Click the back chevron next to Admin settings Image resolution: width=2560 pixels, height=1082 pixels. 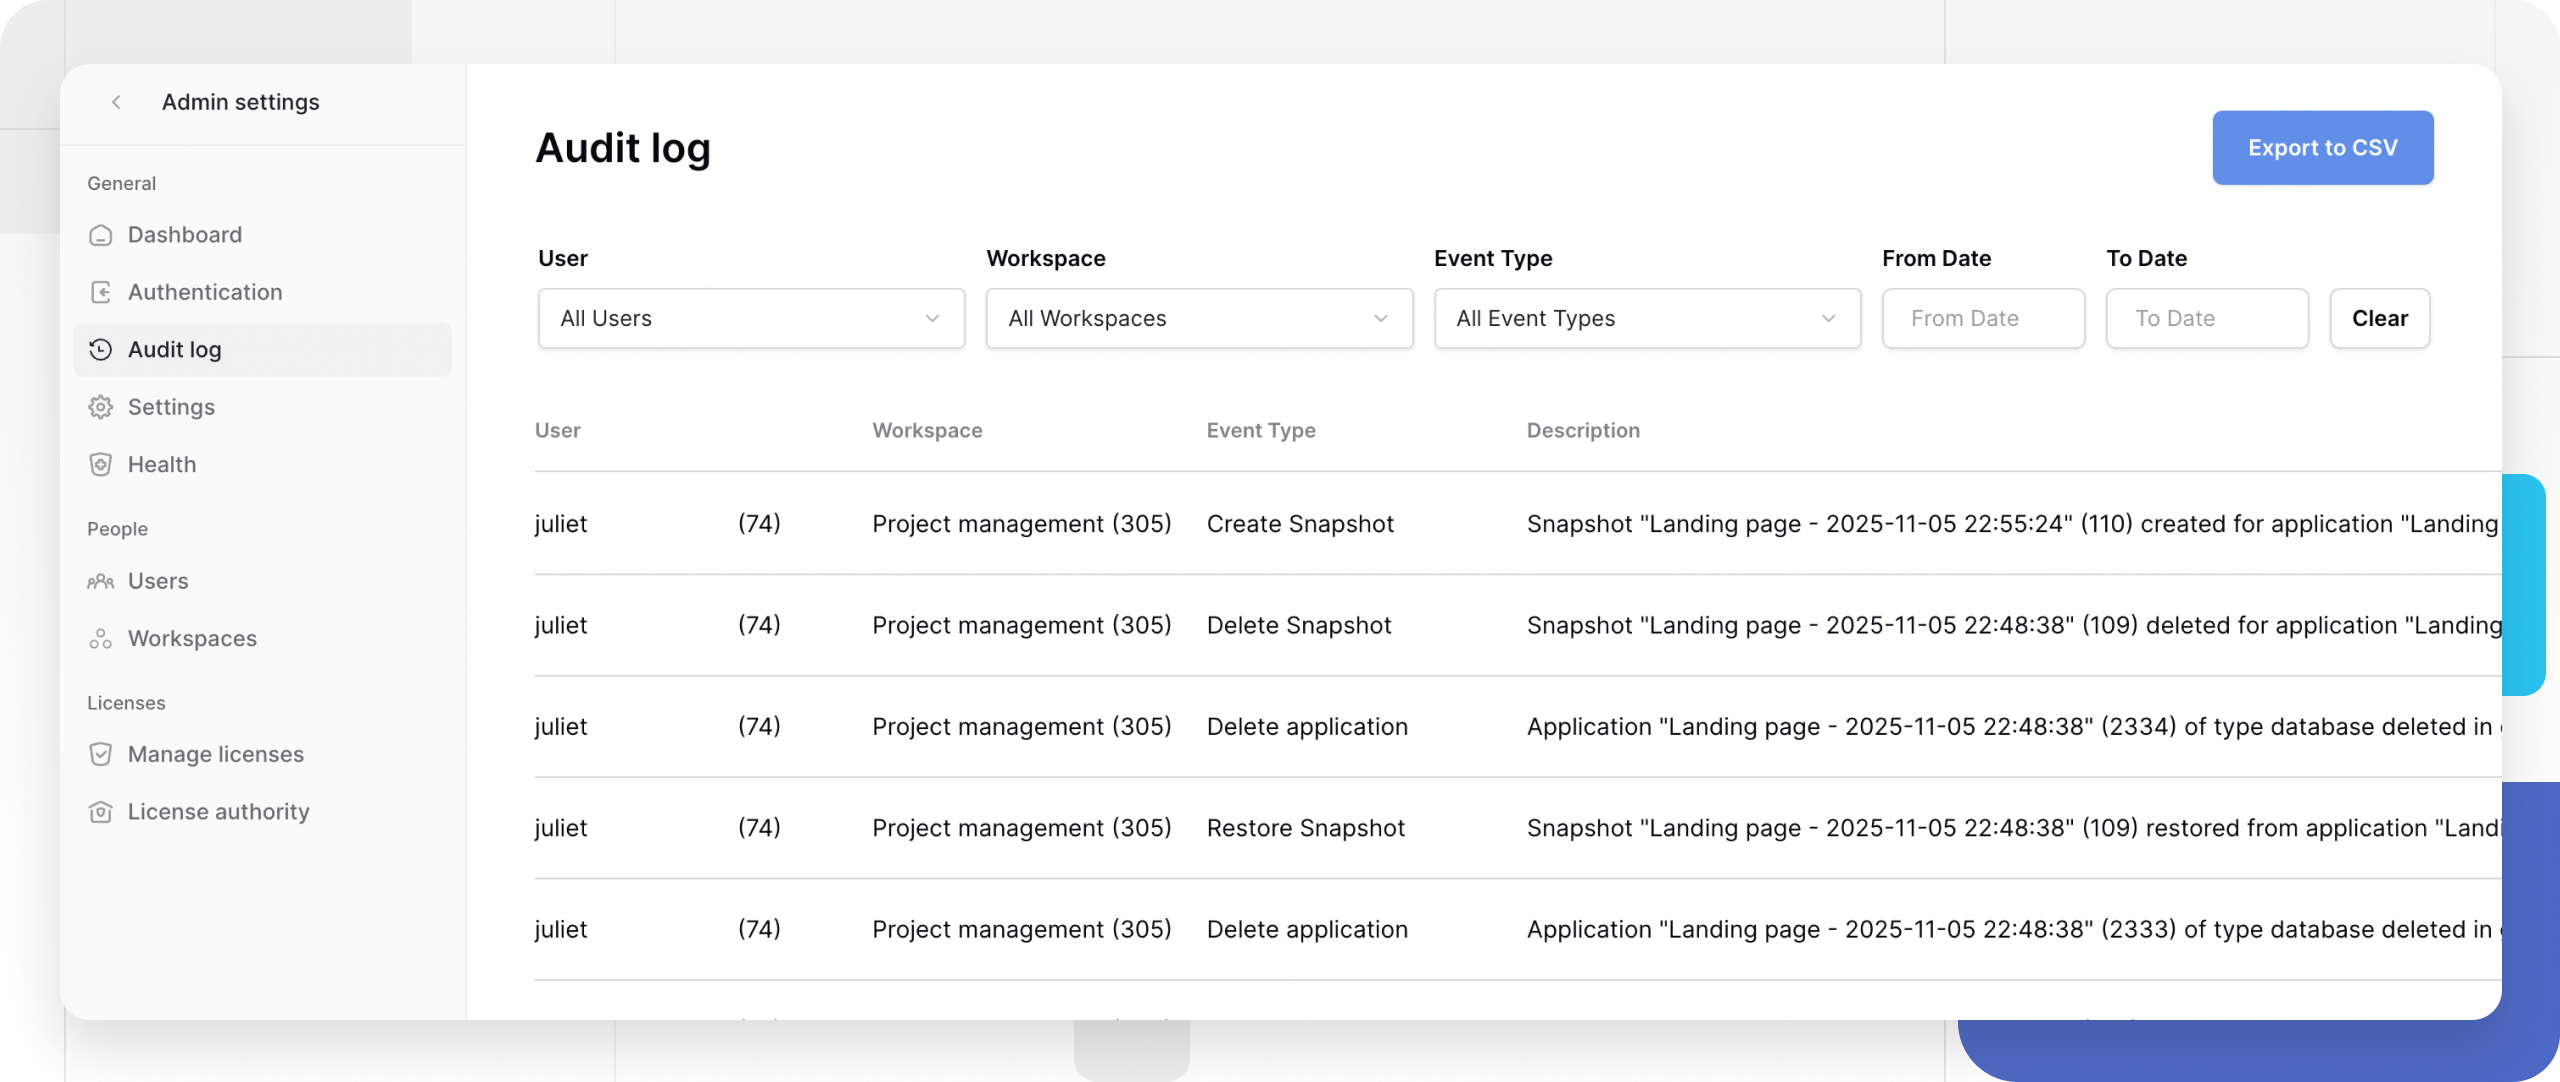tap(117, 101)
